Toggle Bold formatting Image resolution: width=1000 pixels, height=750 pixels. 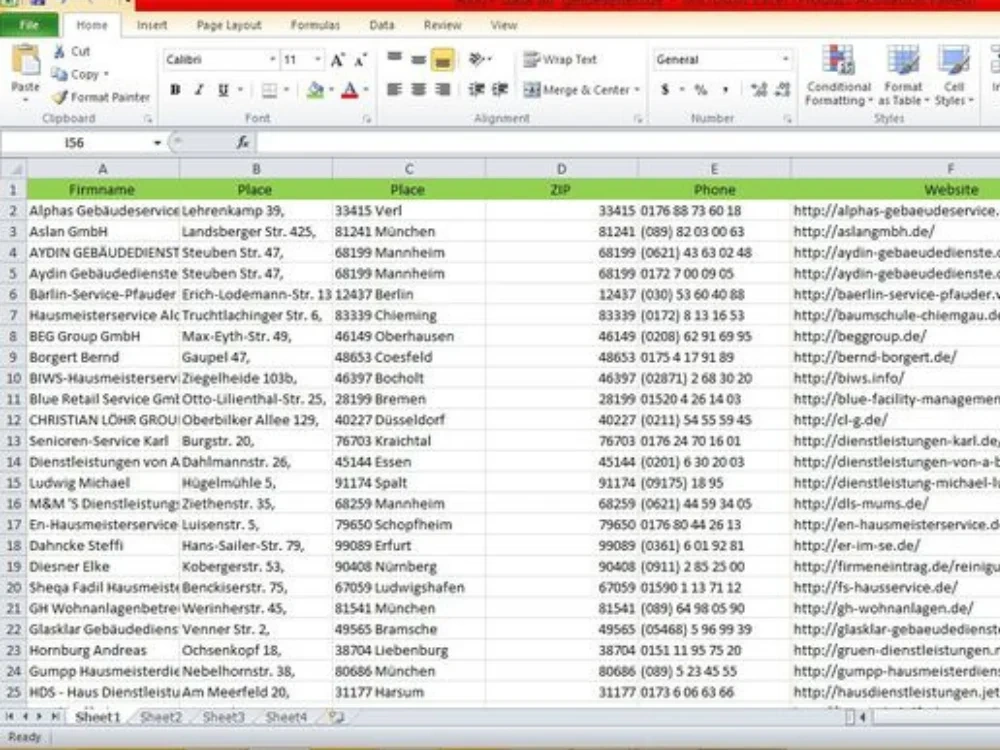(173, 90)
